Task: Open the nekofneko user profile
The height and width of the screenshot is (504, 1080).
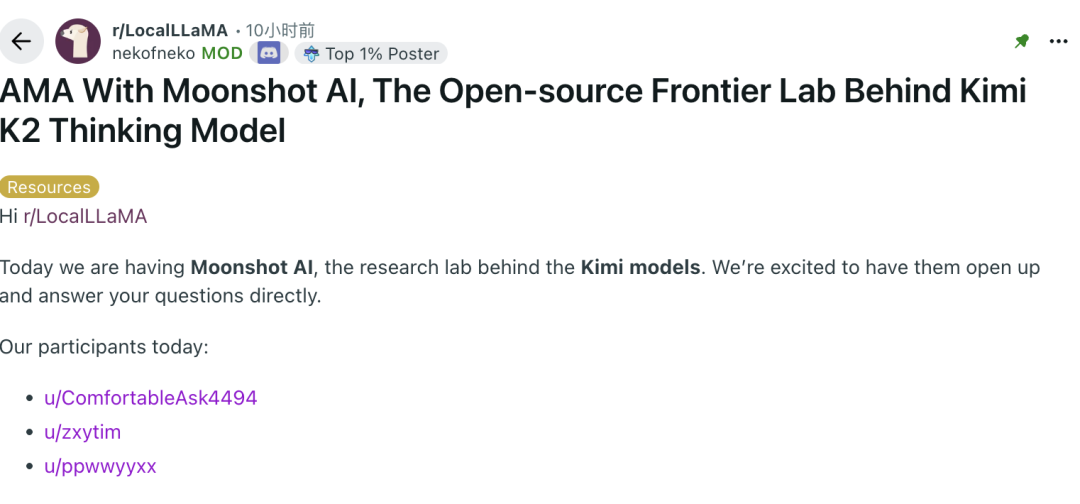Action: coord(153,53)
